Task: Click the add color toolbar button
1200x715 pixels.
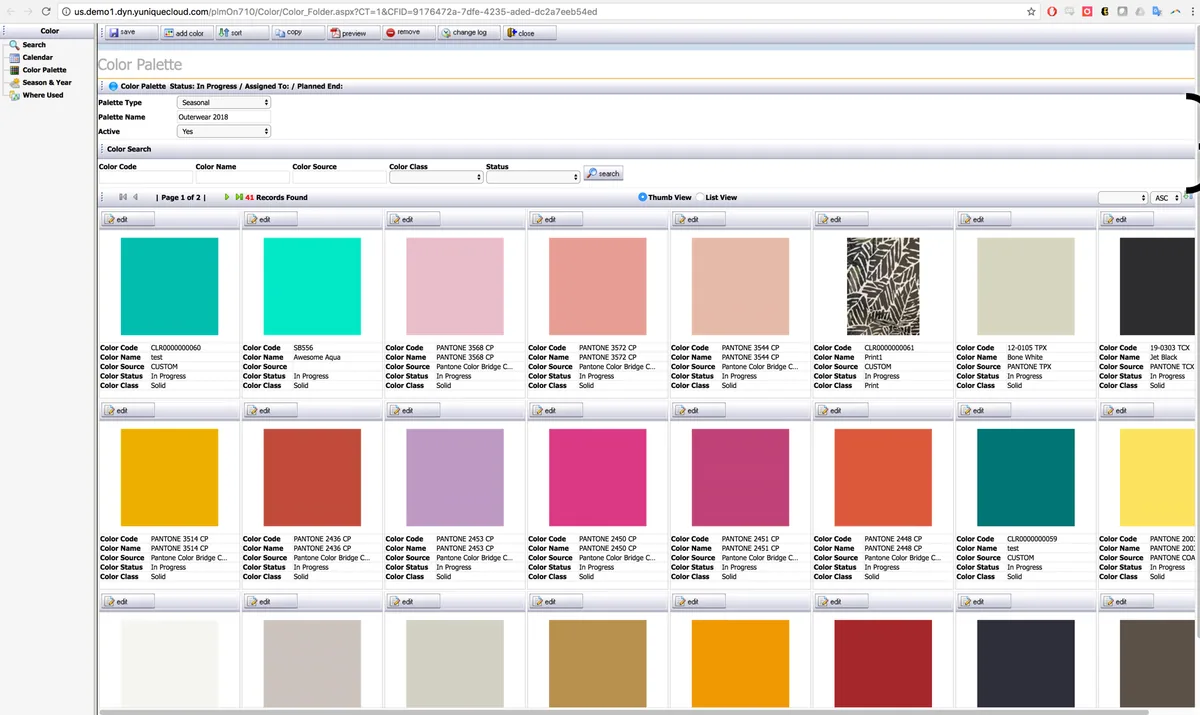Action: pyautogui.click(x=185, y=33)
